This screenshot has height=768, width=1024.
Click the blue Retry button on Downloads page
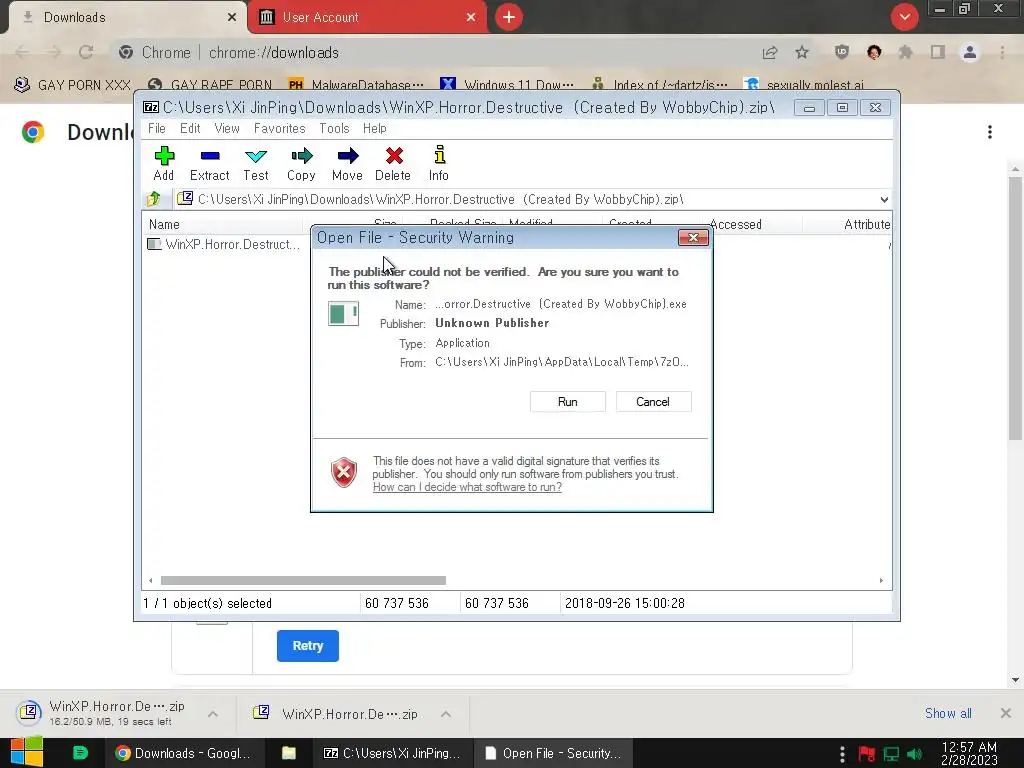[308, 646]
